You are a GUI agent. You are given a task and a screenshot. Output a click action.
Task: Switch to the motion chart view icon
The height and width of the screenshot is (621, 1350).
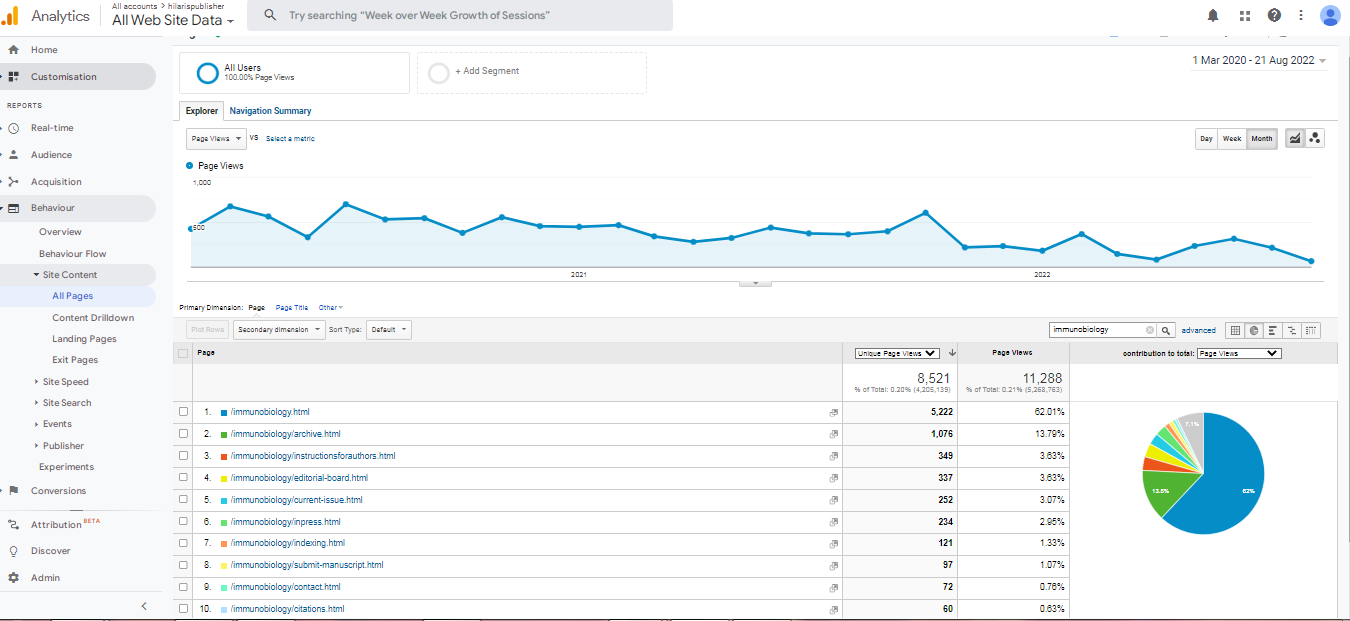coord(1315,139)
